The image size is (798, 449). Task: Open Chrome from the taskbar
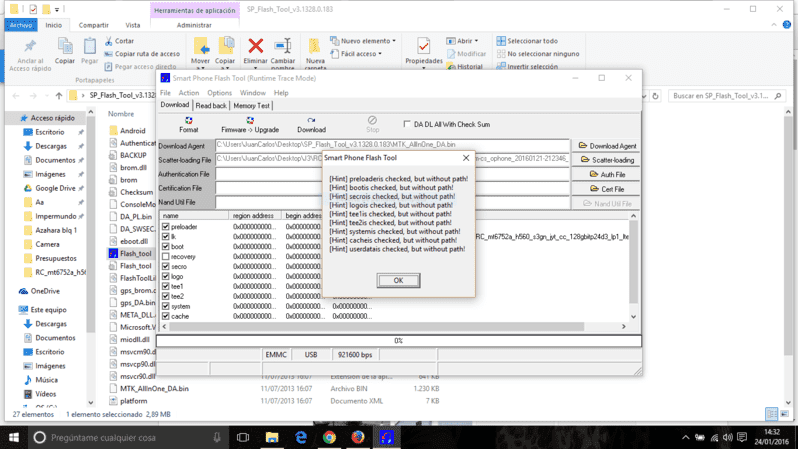329,437
